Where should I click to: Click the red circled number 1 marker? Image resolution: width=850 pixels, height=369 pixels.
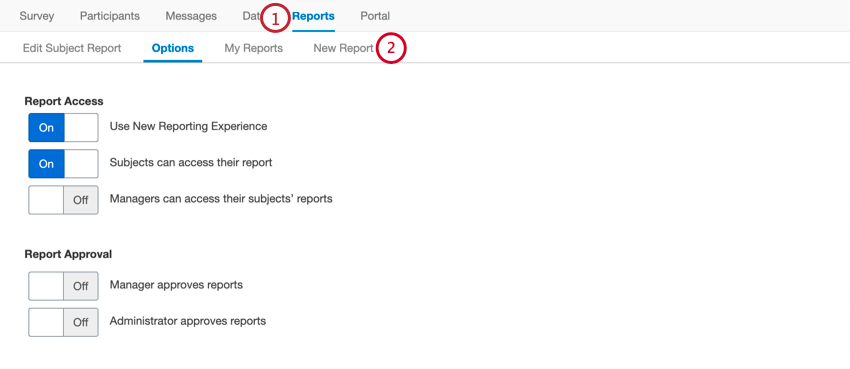tap(275, 18)
